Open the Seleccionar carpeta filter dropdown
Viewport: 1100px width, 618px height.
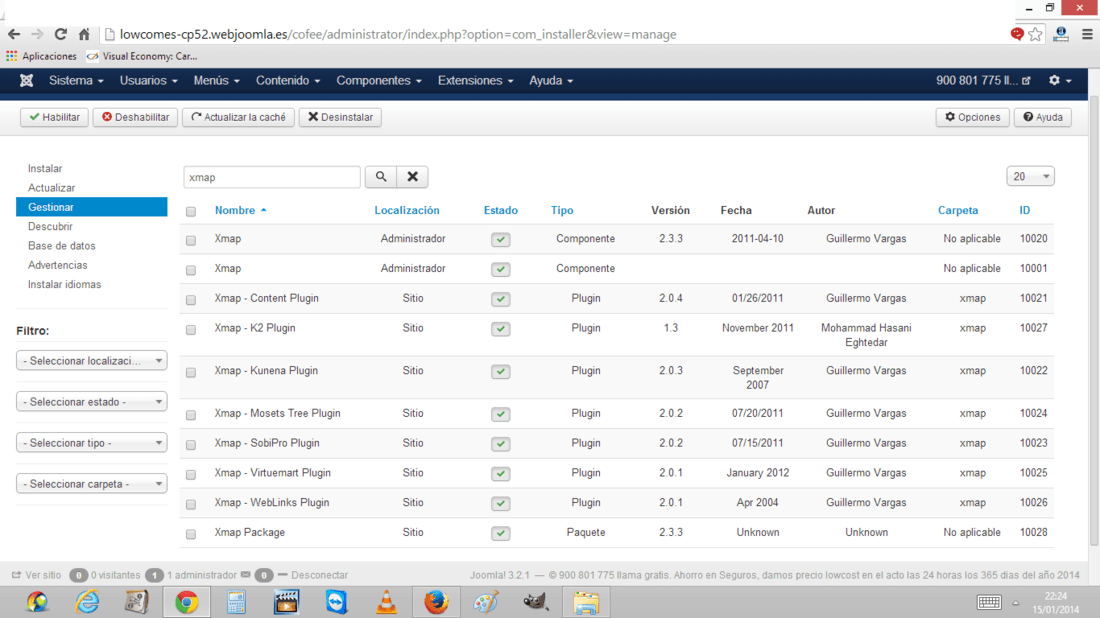(92, 484)
